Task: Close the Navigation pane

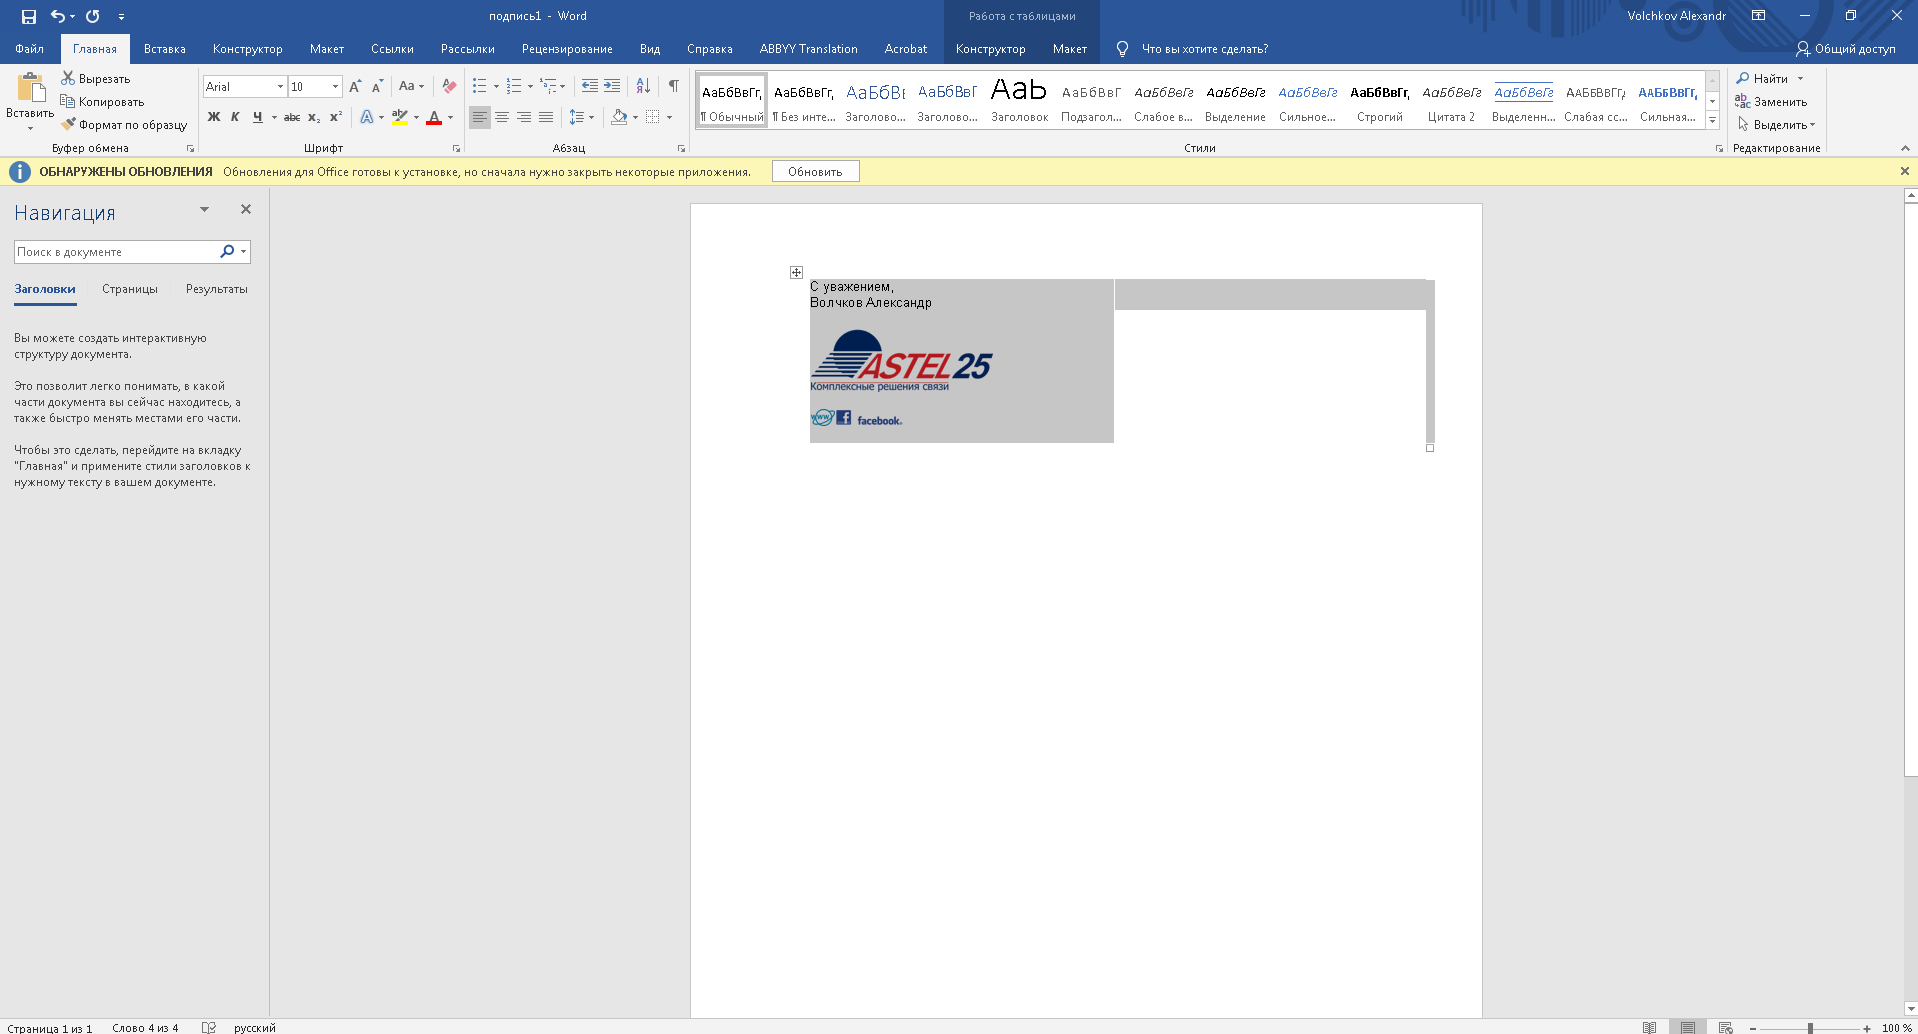Action: click(x=246, y=209)
